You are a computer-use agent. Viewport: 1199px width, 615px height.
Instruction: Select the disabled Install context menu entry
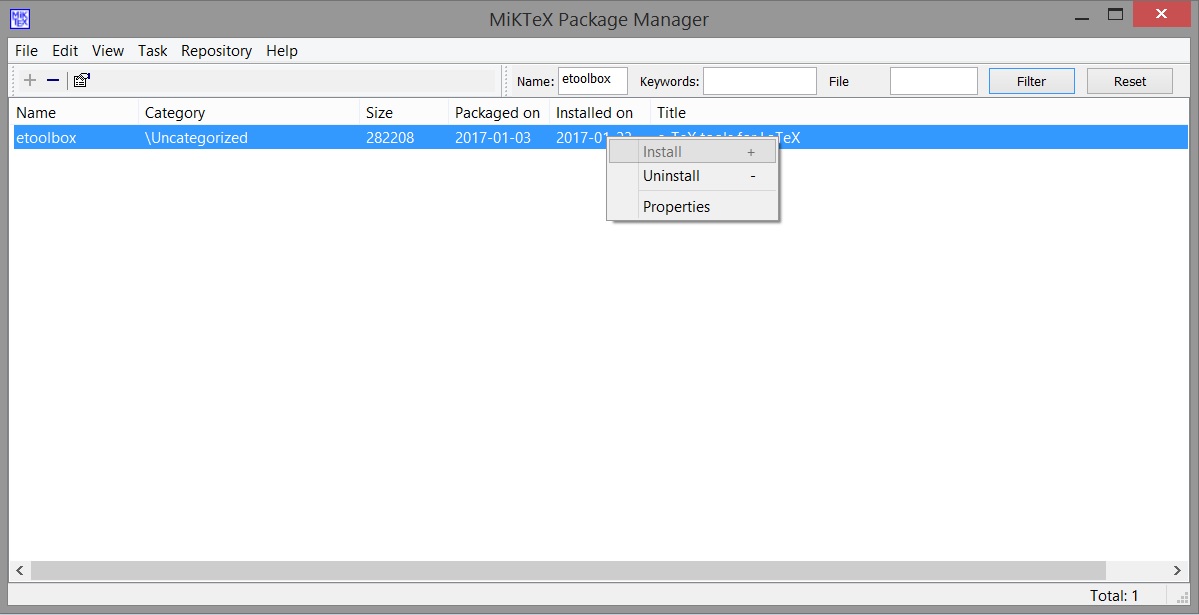pyautogui.click(x=693, y=151)
